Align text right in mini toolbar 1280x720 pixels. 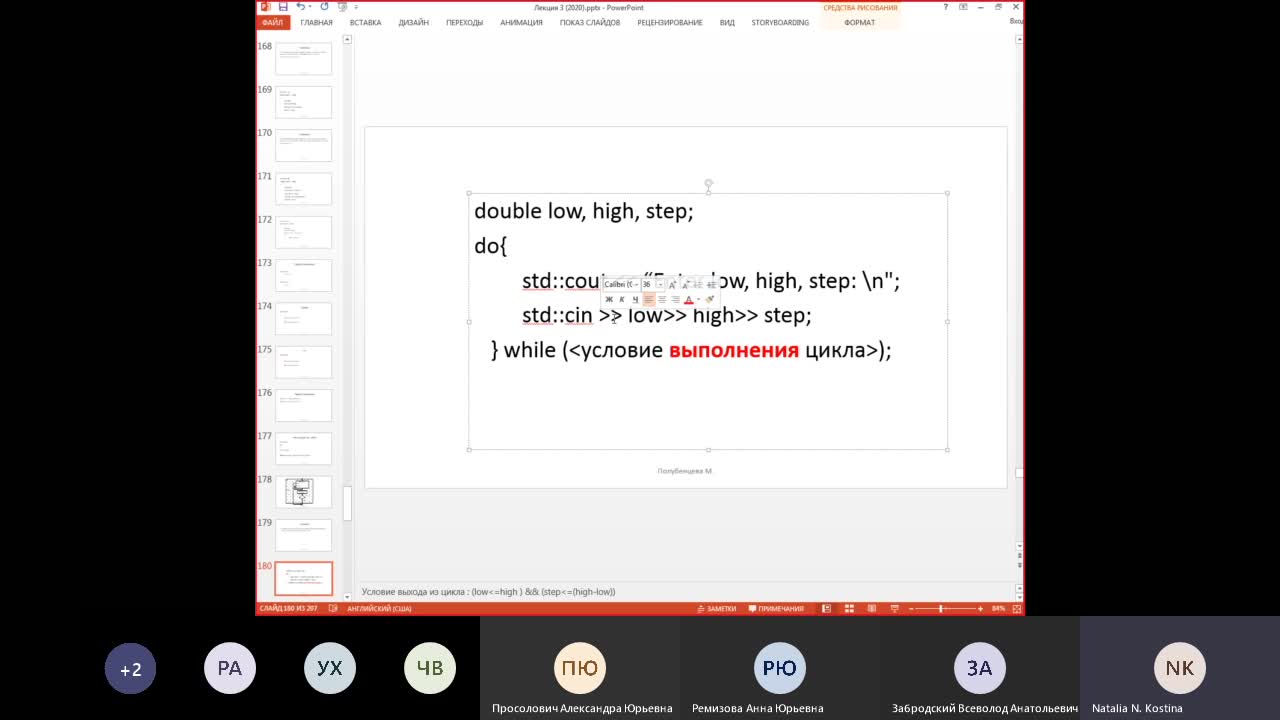pos(675,299)
